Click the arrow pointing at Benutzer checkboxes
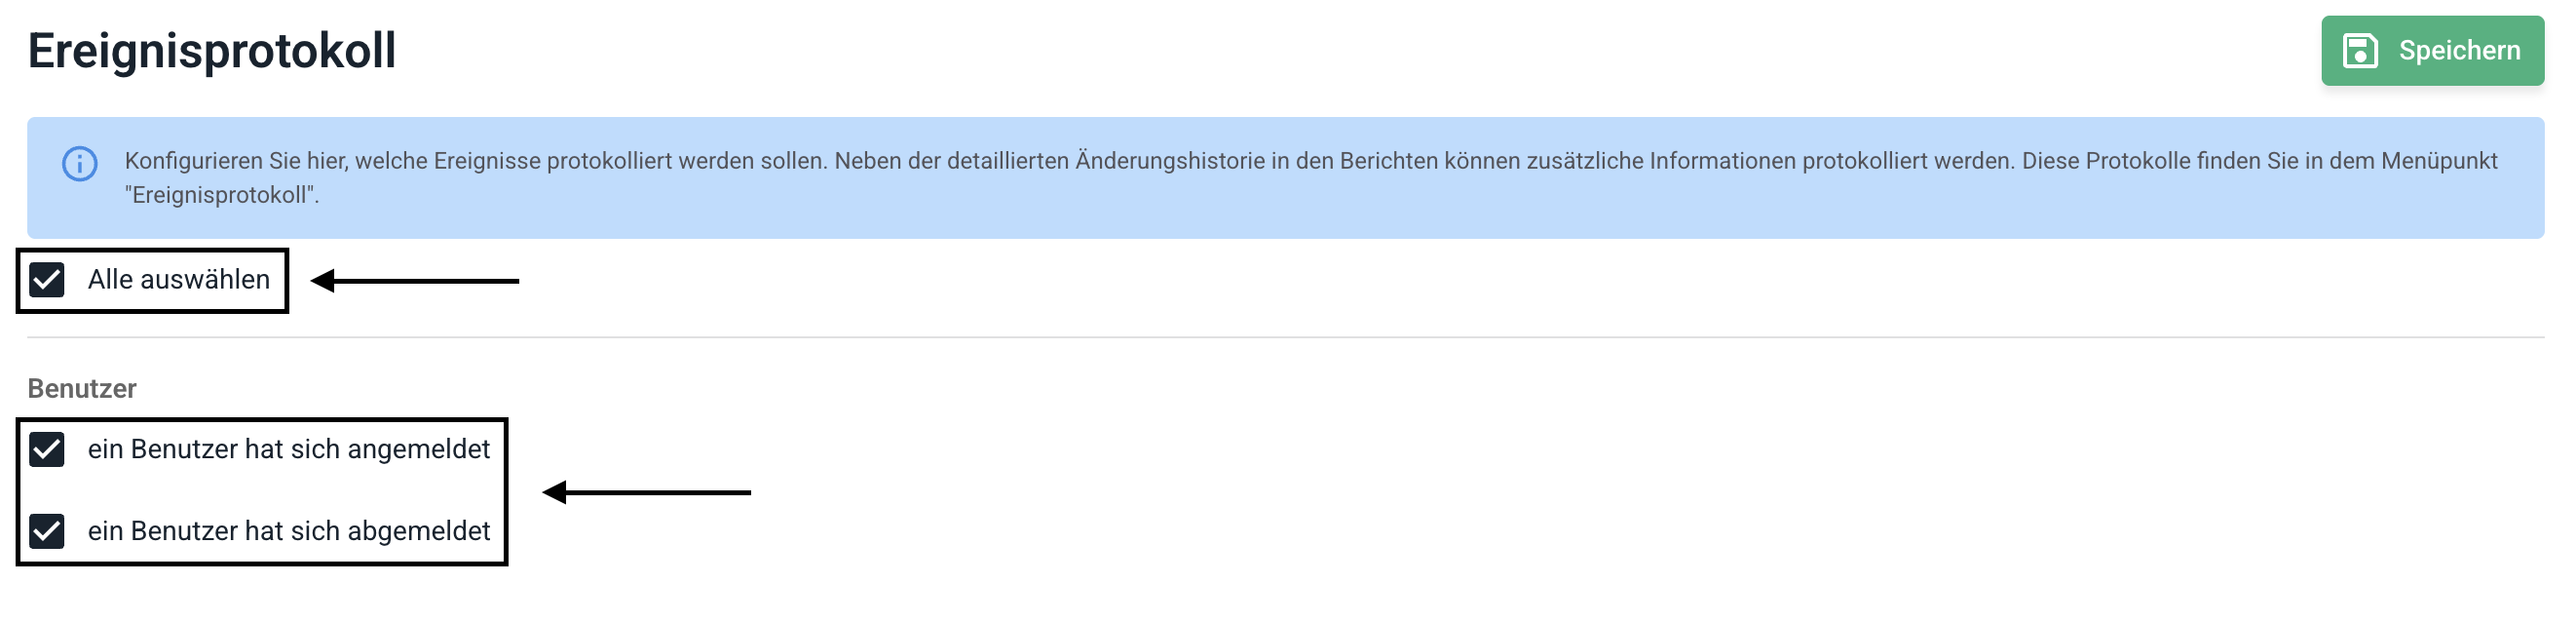2576x622 pixels. (647, 492)
